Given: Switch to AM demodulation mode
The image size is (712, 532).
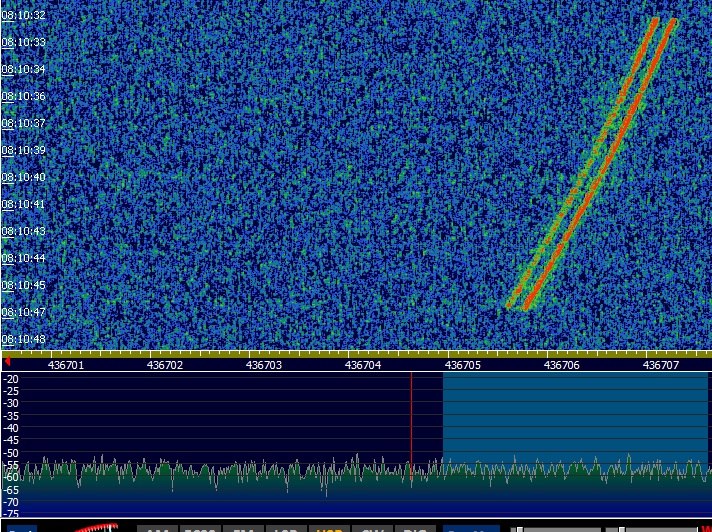Looking at the screenshot, I should 155,529.
